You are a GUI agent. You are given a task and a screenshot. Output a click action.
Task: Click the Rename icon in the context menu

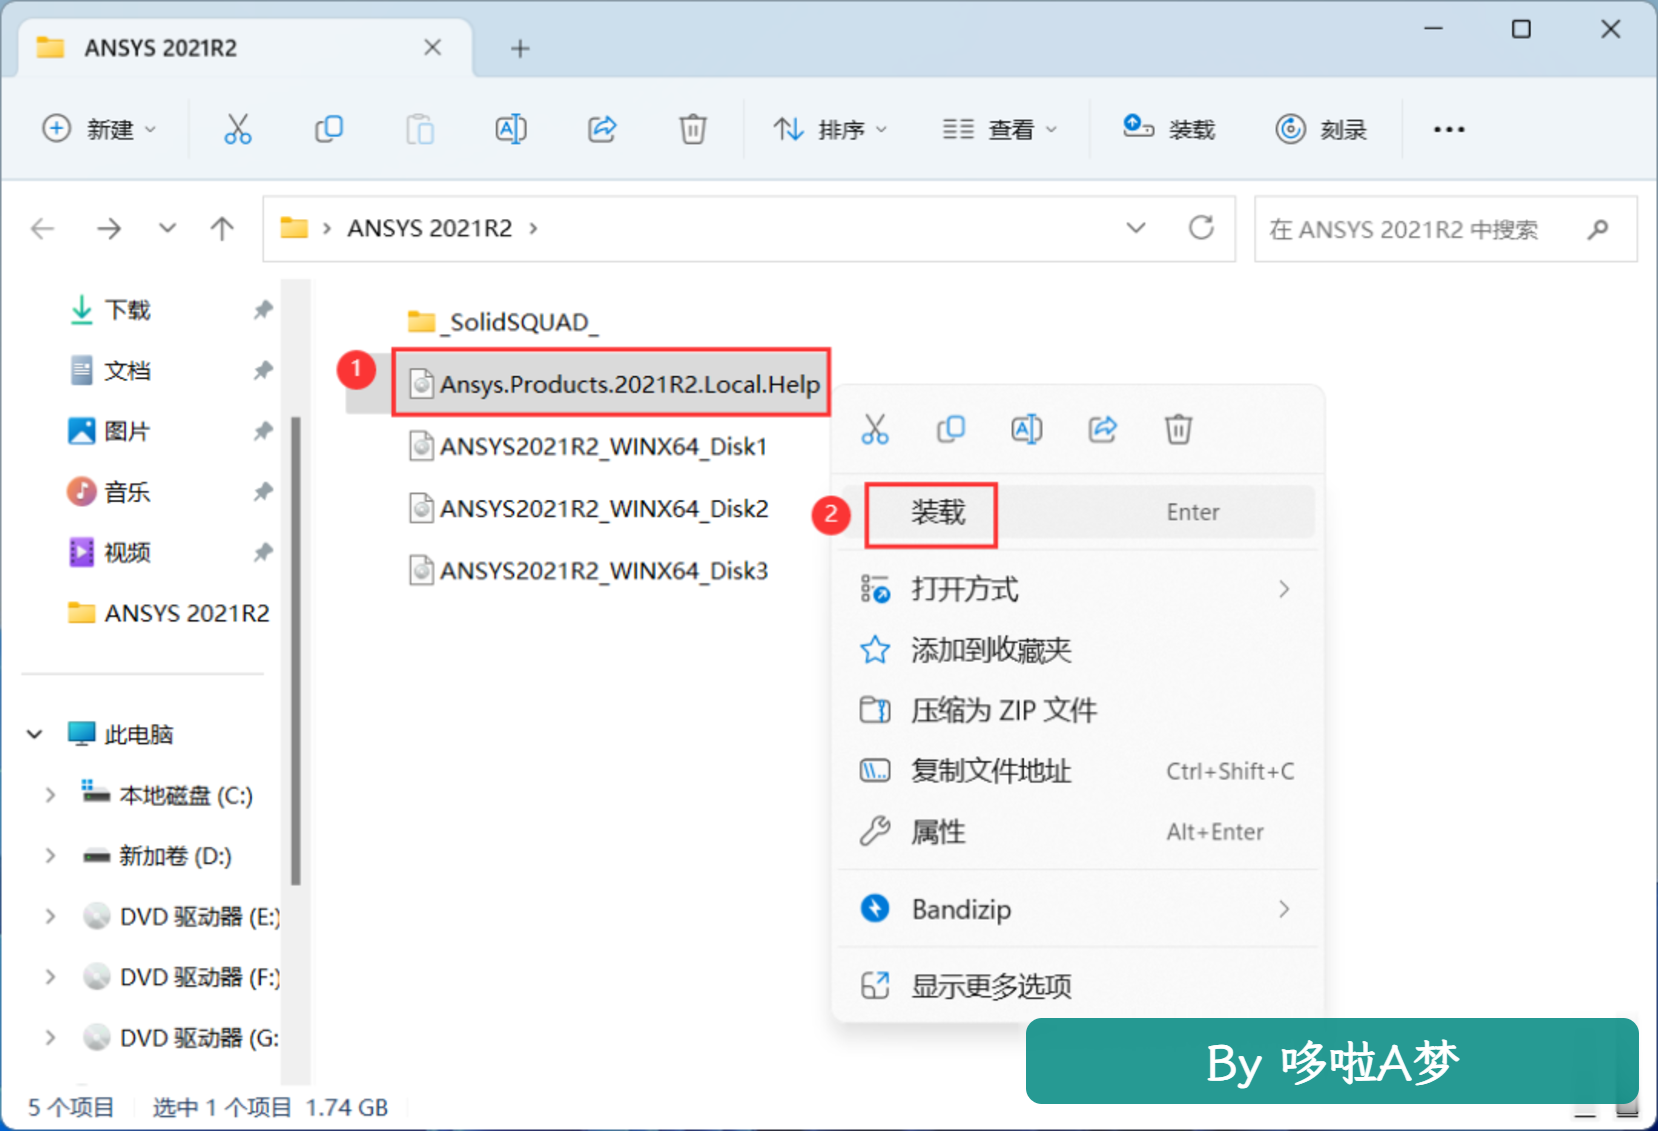pos(1027,430)
